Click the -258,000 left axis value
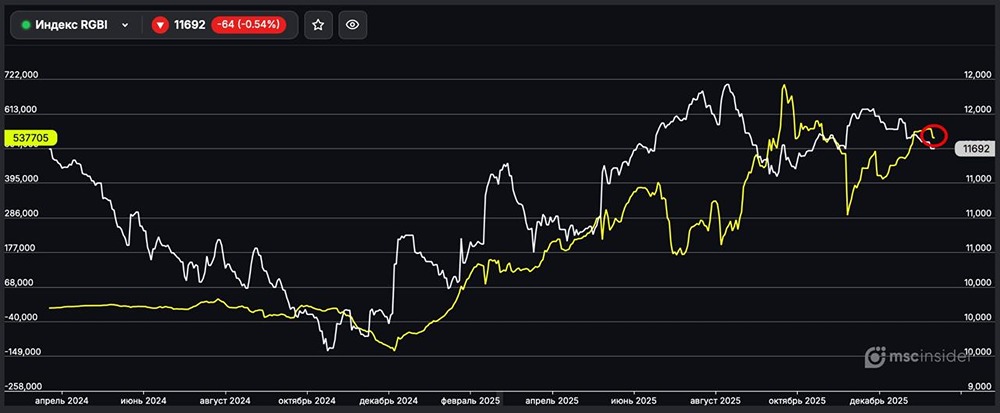1000x413 pixels. (x=47, y=386)
